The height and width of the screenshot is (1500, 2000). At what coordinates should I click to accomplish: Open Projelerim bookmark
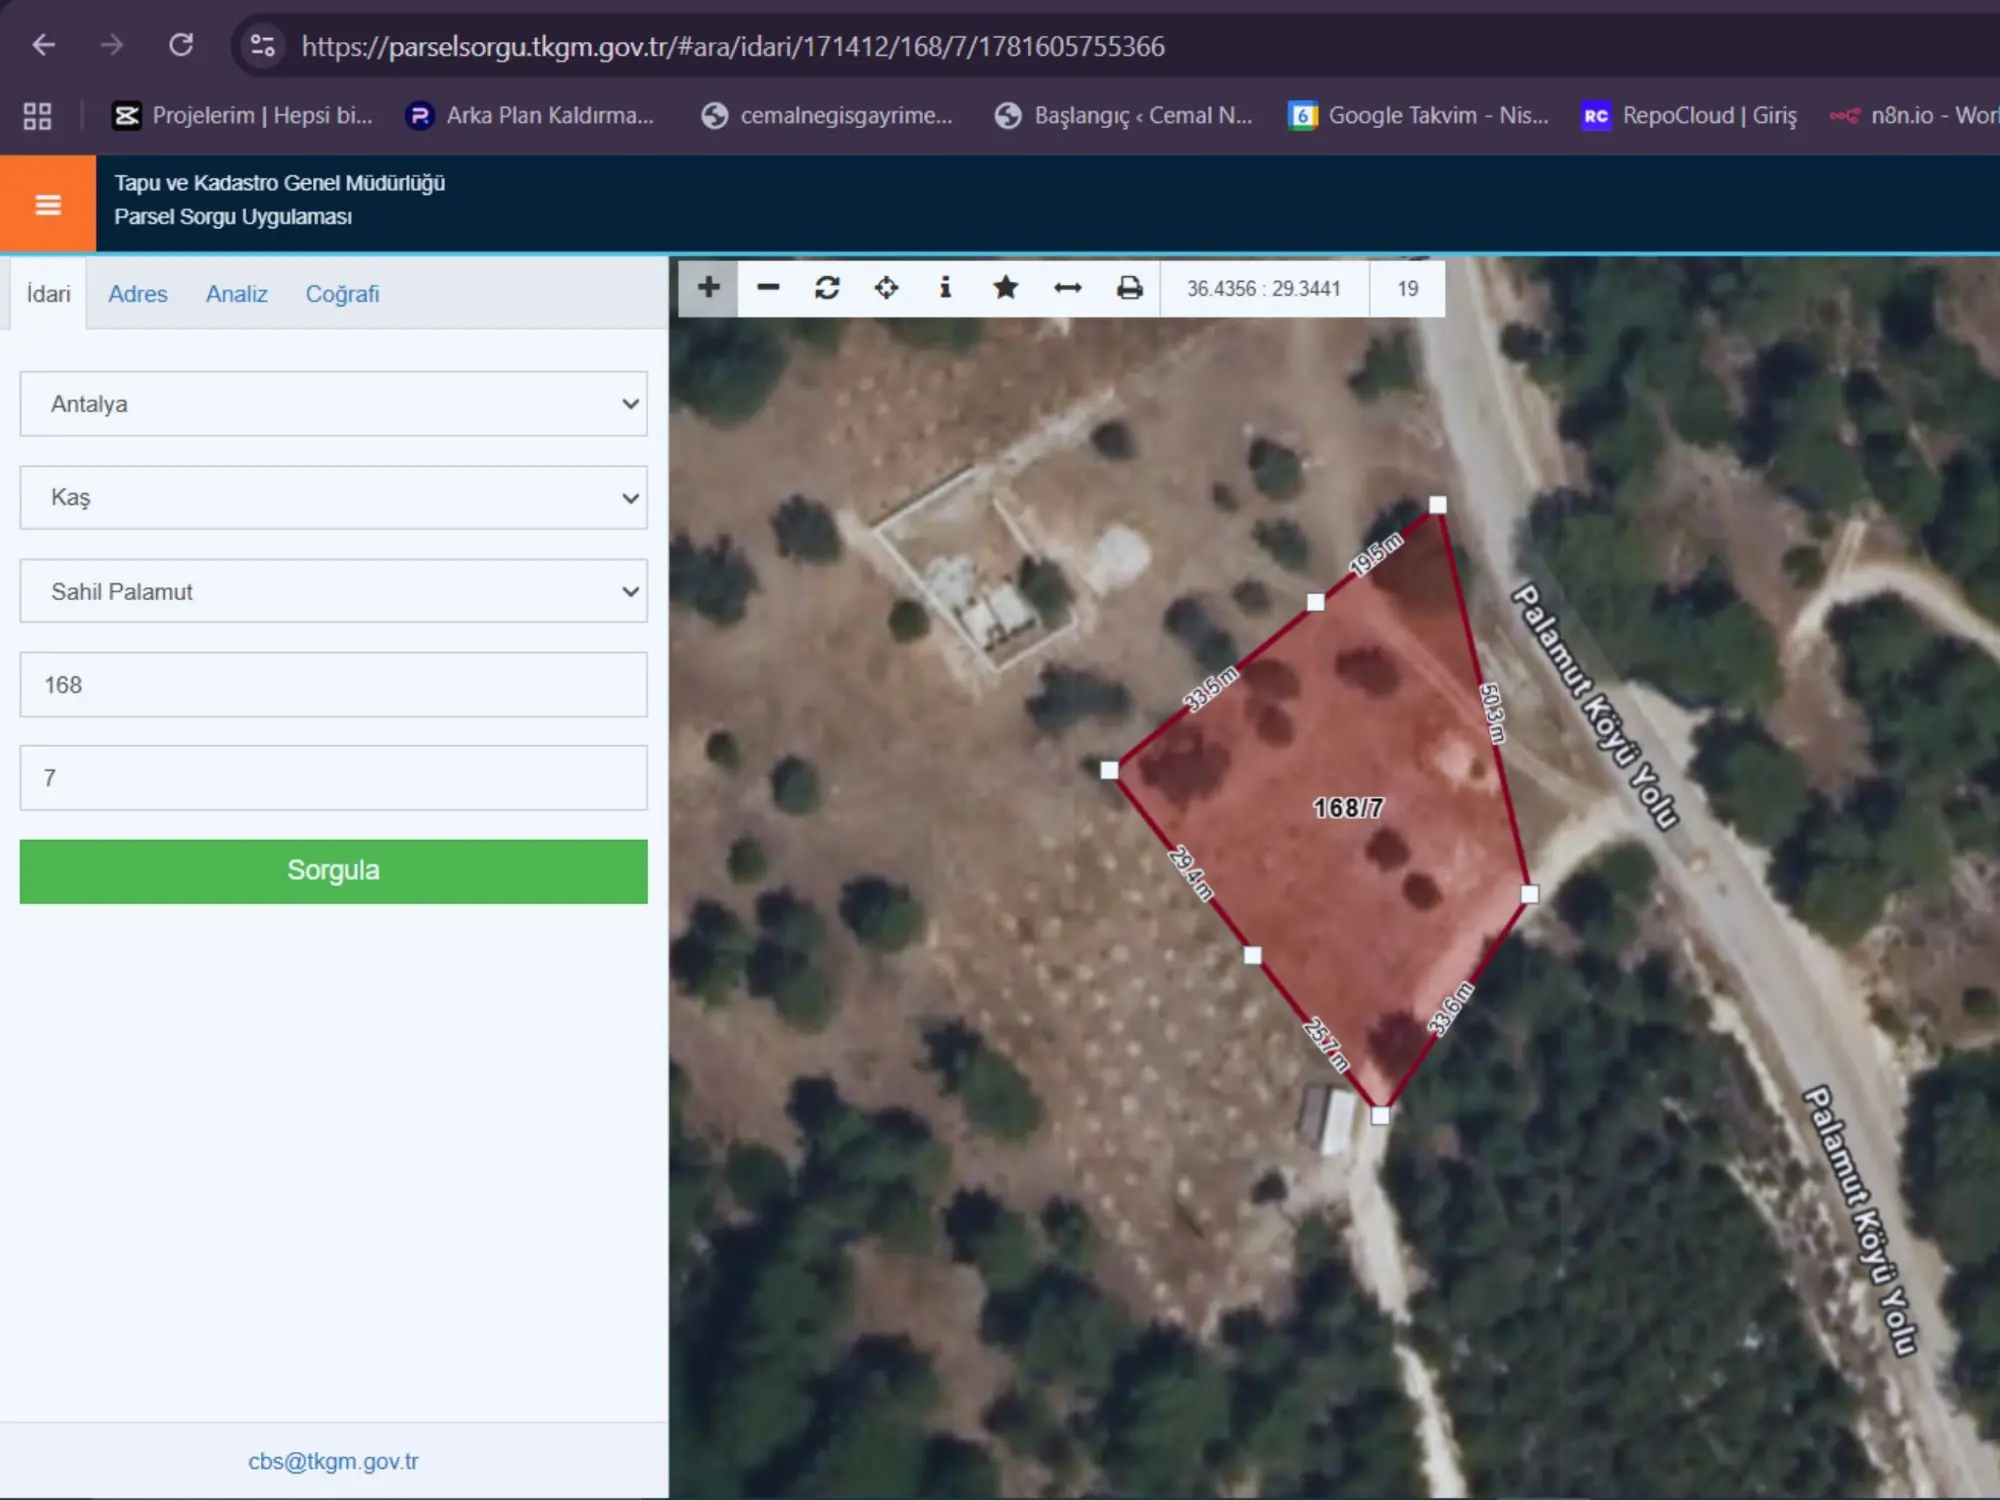coord(243,116)
